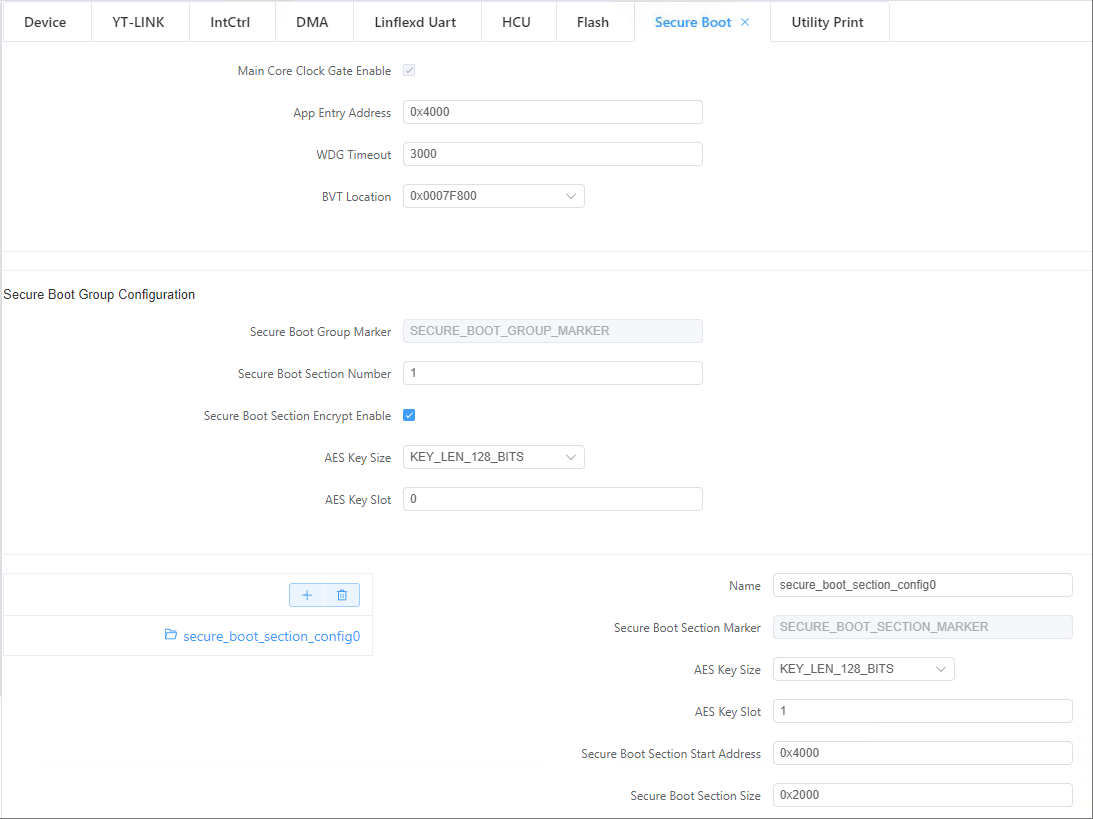1093x819 pixels.
Task: Click folder icon beside secure_boot_section_config0
Action: click(171, 635)
